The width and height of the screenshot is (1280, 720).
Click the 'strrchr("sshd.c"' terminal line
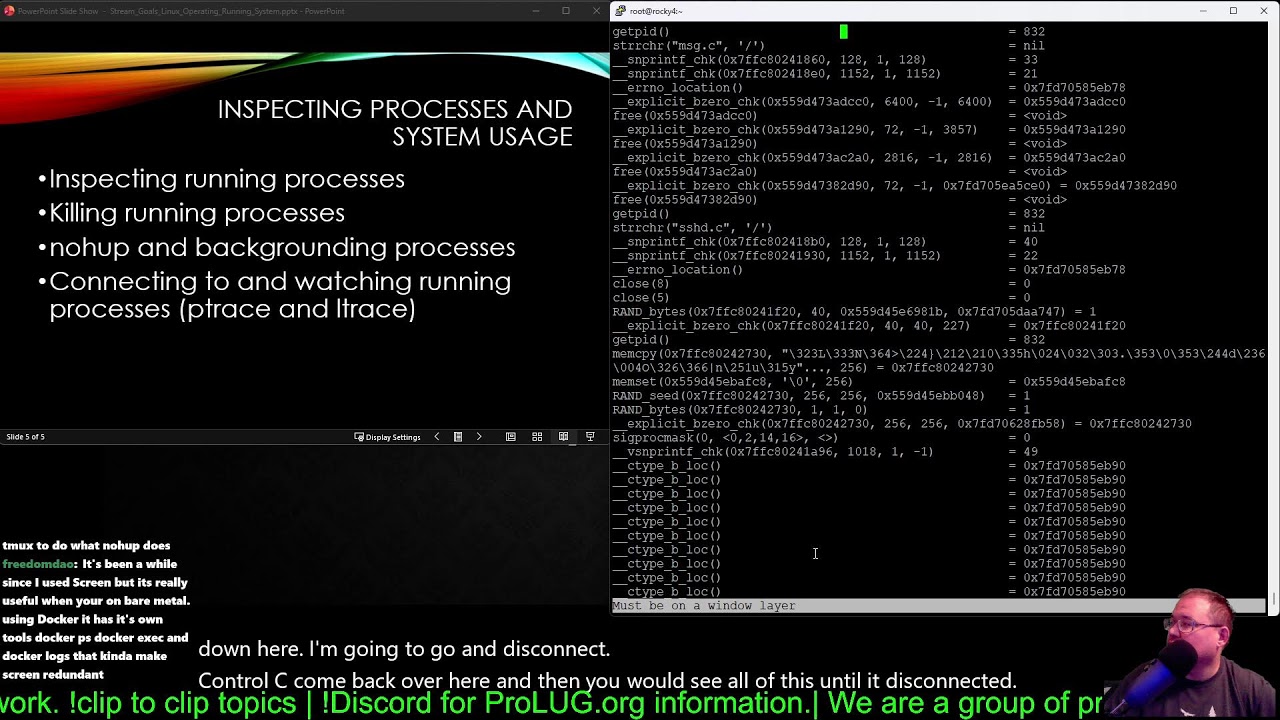coord(828,228)
